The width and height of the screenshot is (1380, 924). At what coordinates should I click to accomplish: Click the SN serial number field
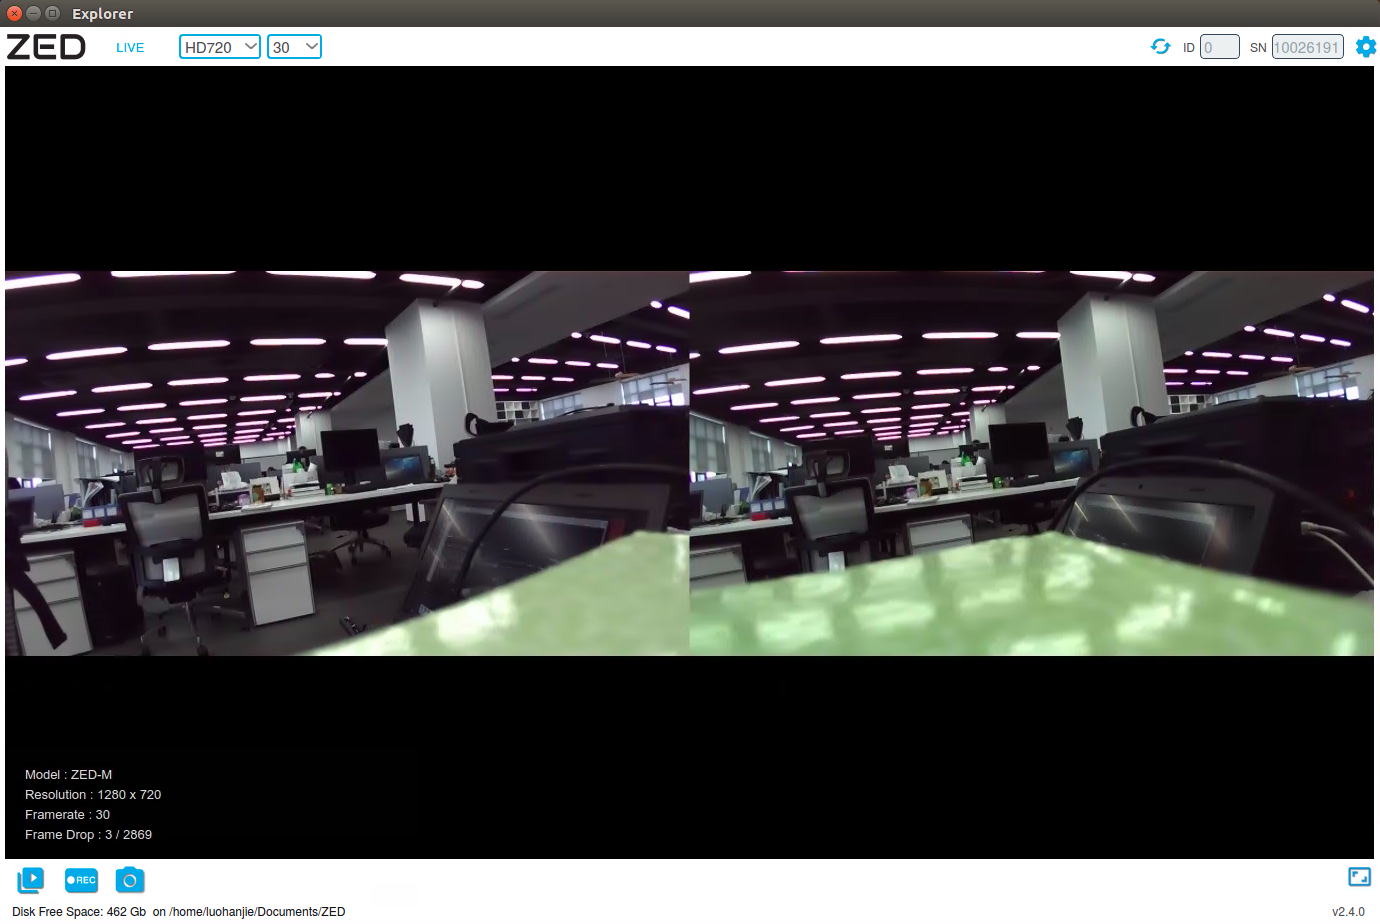point(1307,47)
